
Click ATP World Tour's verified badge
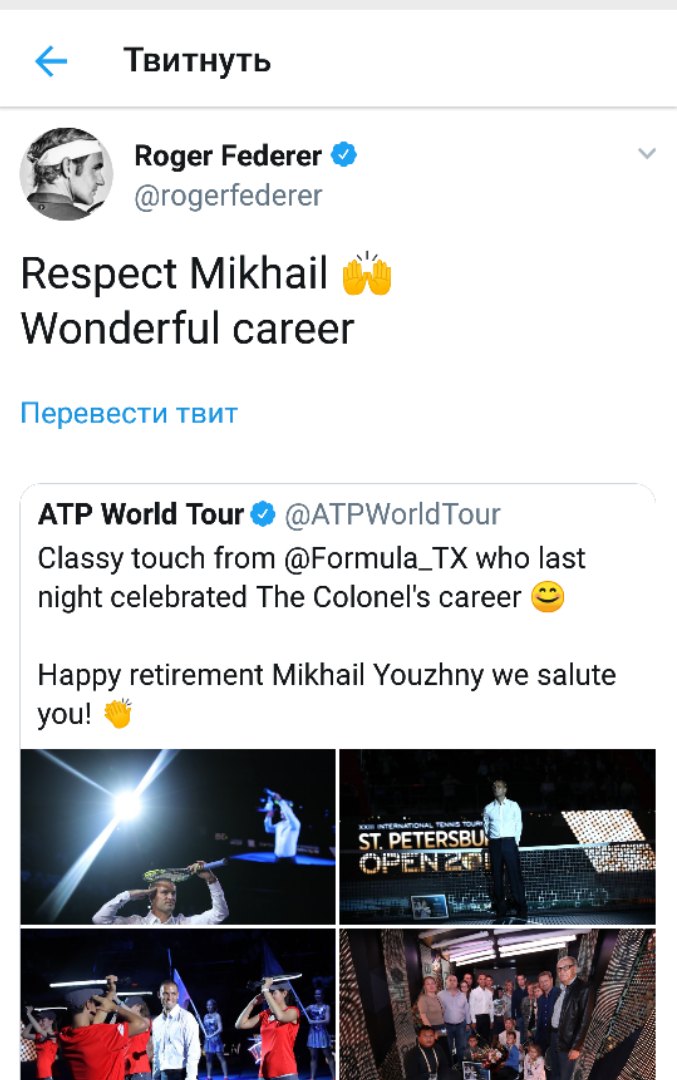tap(263, 515)
